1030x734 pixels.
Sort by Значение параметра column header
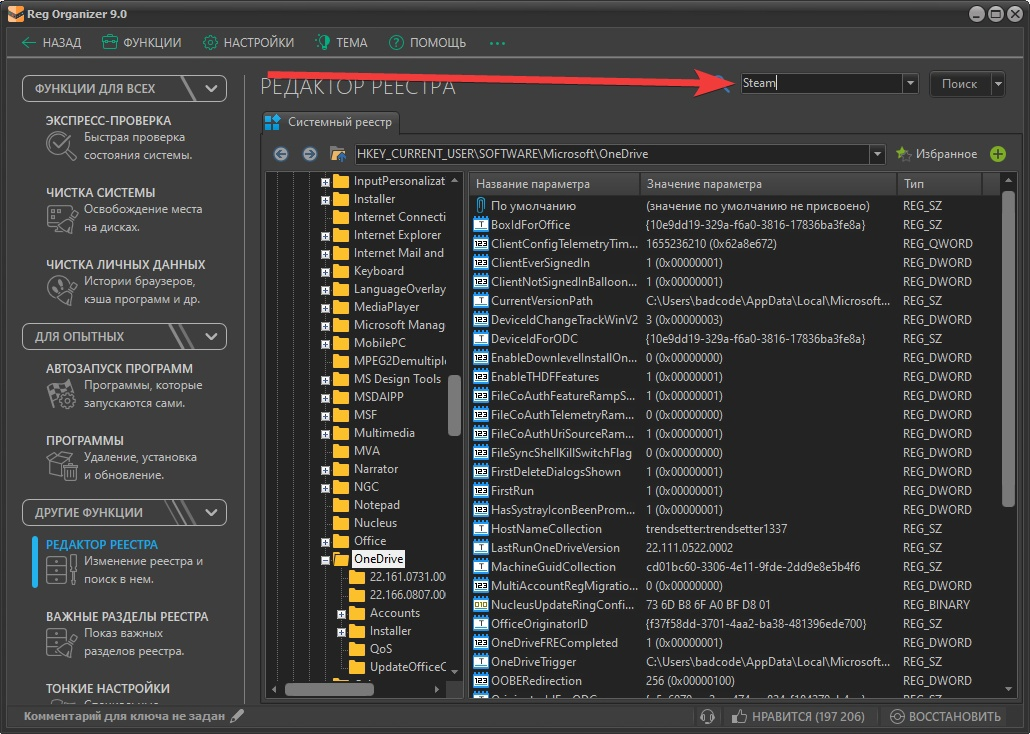pos(769,184)
